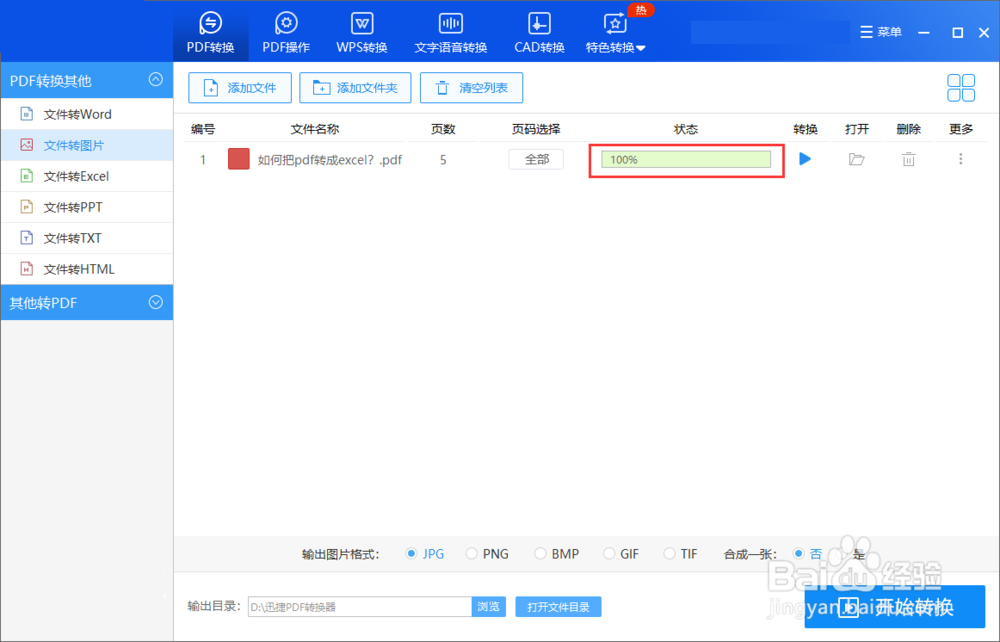Click the output directory path field
This screenshot has width=1000, height=642.
point(360,606)
